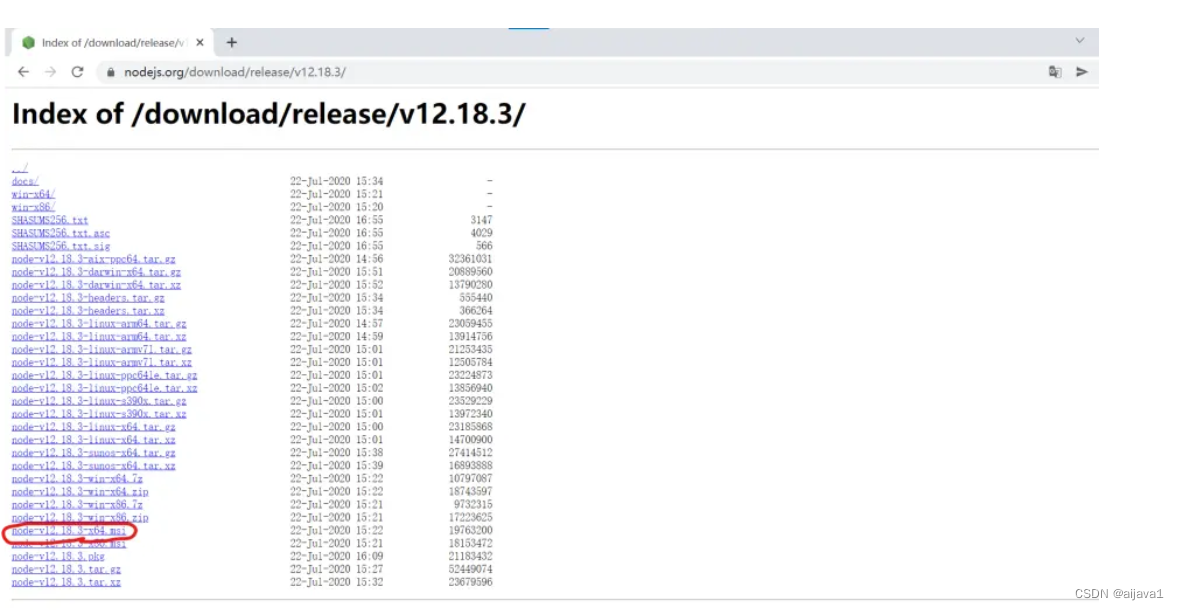Download node-v12.18.3-headers.tar.gz
1179x610 pixels.
[x=88, y=298]
